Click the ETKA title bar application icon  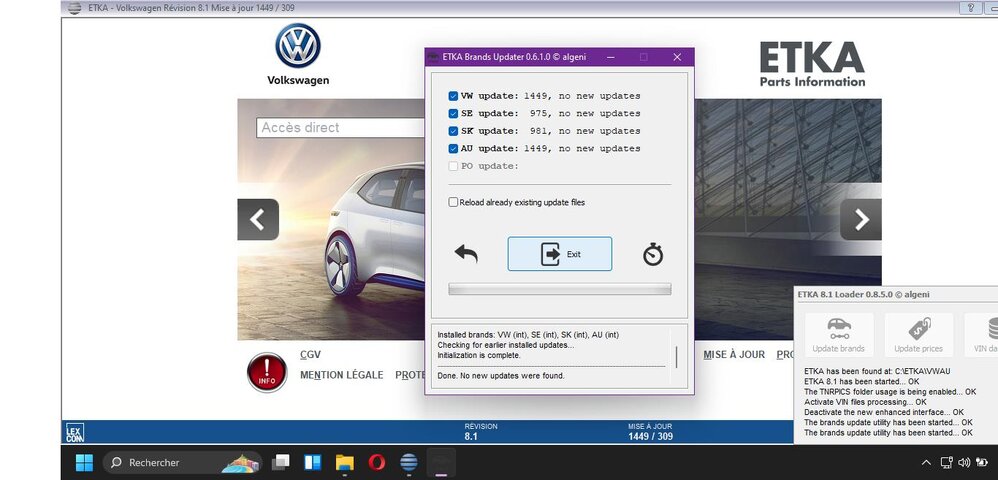point(74,8)
